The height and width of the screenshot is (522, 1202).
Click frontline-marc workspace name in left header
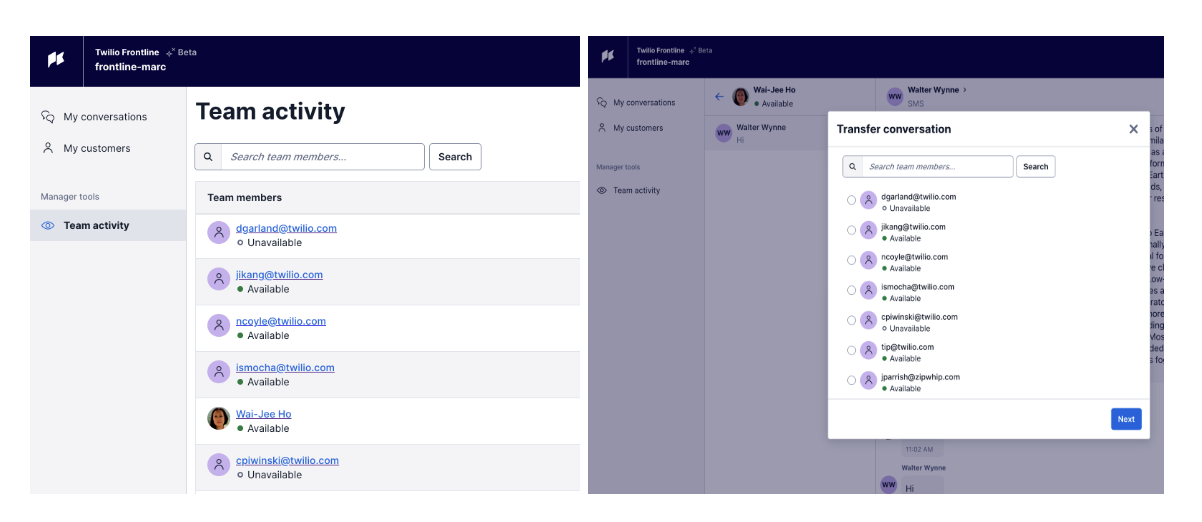(x=130, y=67)
